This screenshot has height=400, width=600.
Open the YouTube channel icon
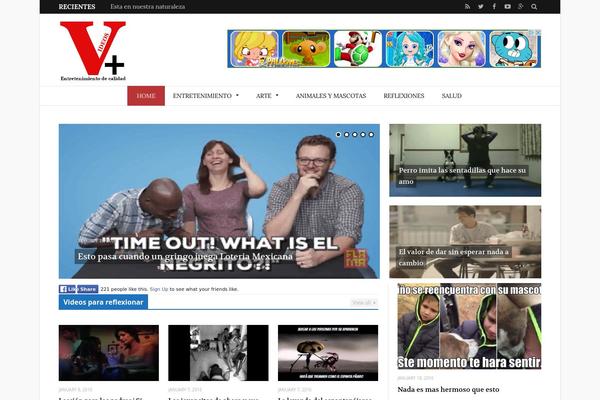(507, 7)
